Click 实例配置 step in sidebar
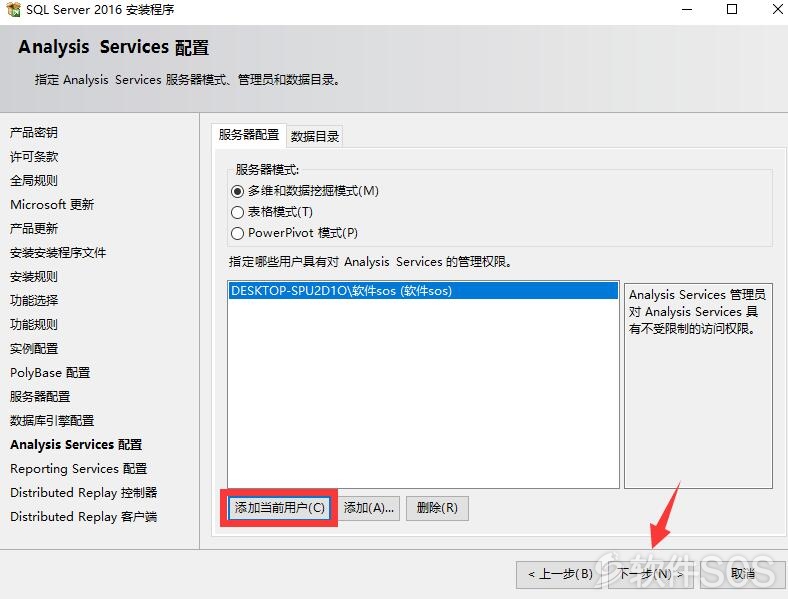The height and width of the screenshot is (599, 788). (x=34, y=349)
